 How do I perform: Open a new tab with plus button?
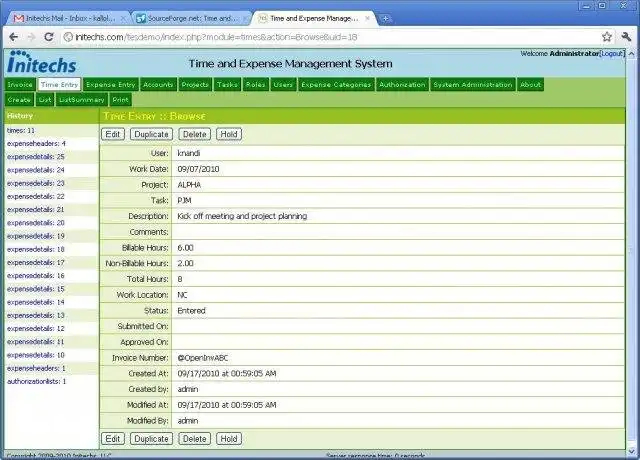tap(385, 18)
